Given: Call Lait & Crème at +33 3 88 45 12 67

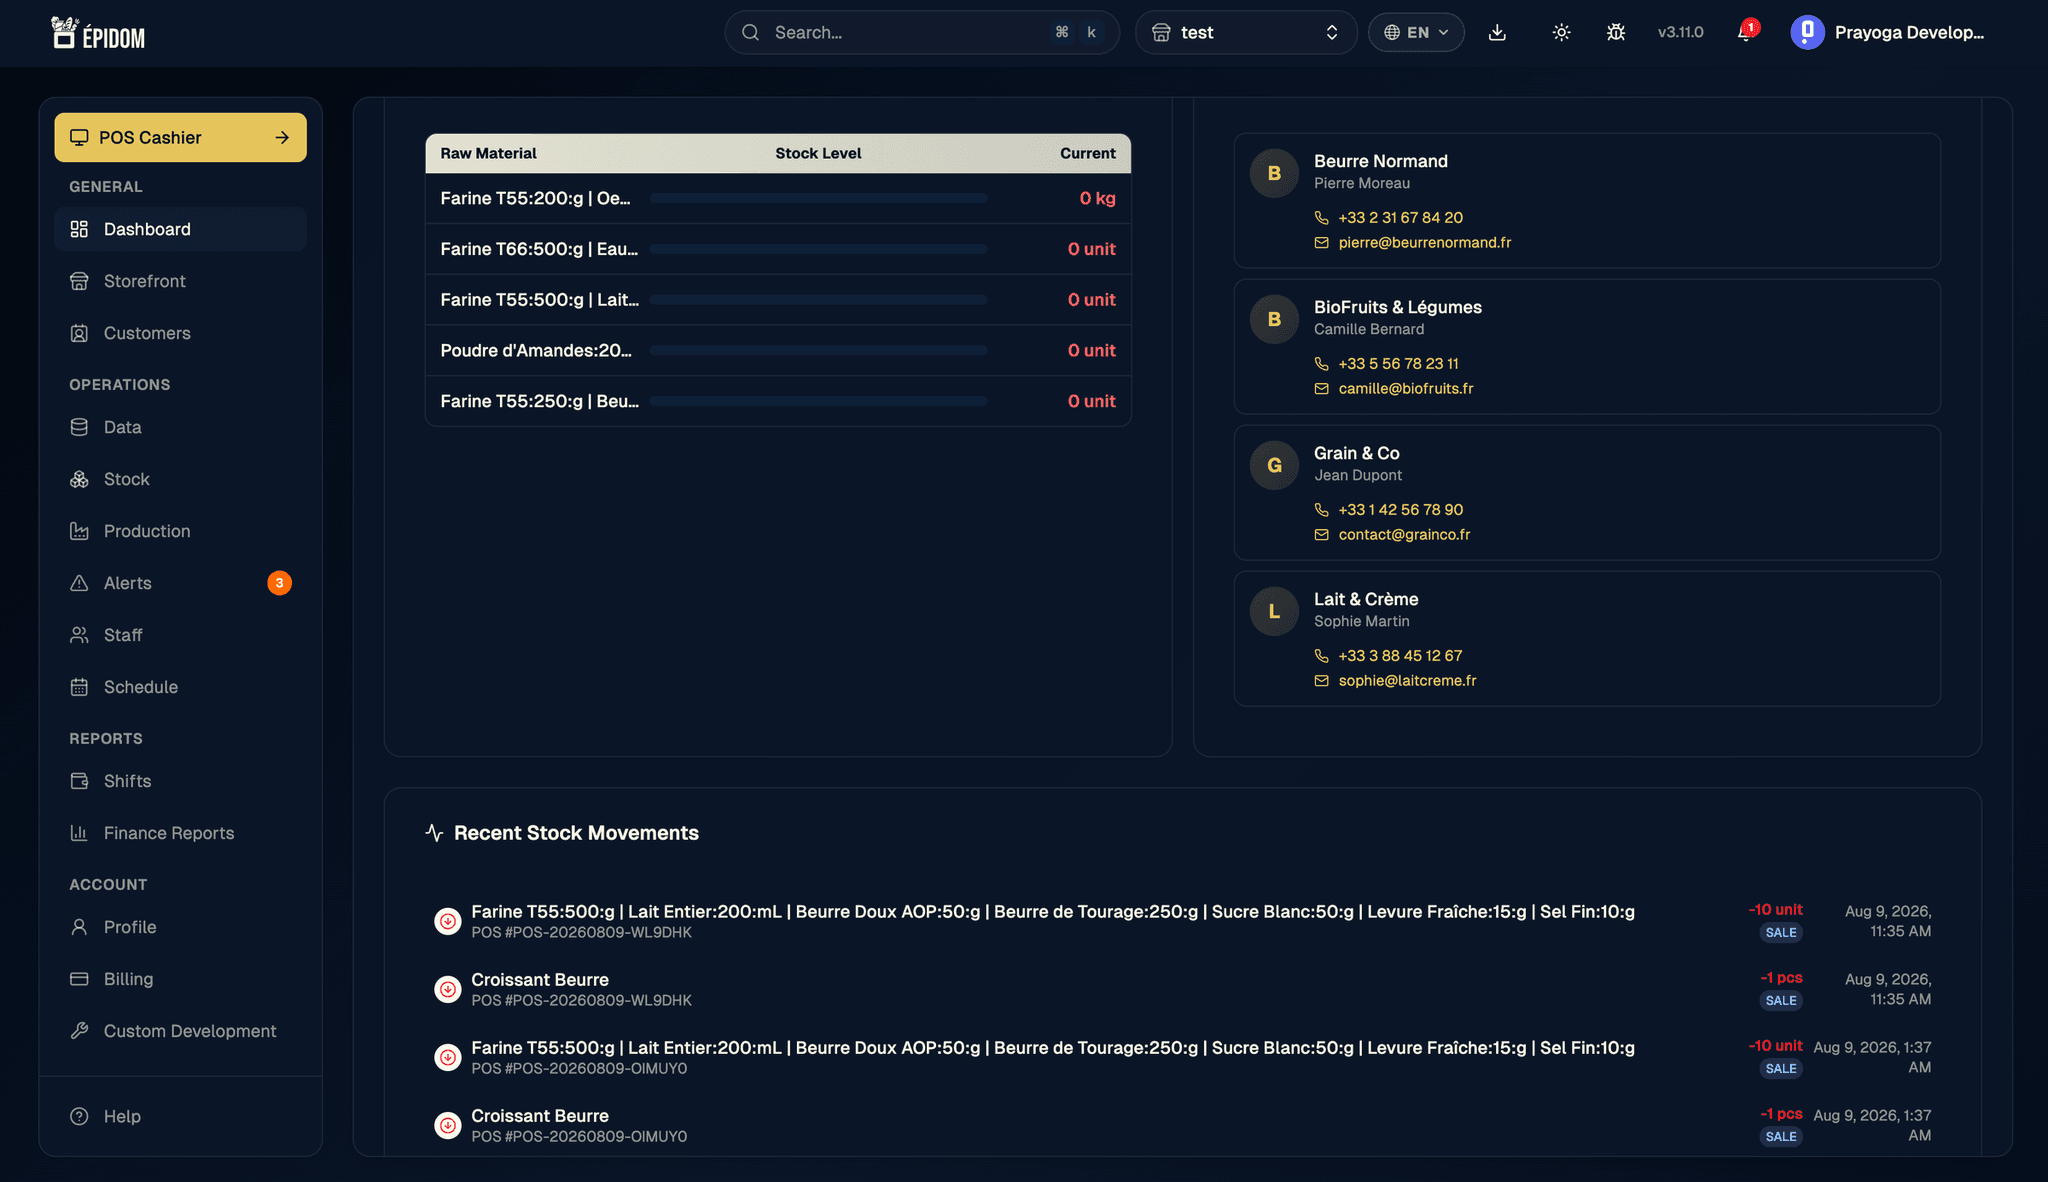Looking at the screenshot, I should pyautogui.click(x=1400, y=655).
